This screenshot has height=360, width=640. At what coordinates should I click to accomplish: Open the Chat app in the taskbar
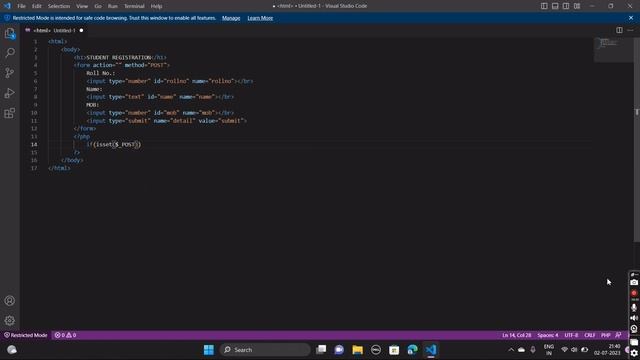point(339,350)
